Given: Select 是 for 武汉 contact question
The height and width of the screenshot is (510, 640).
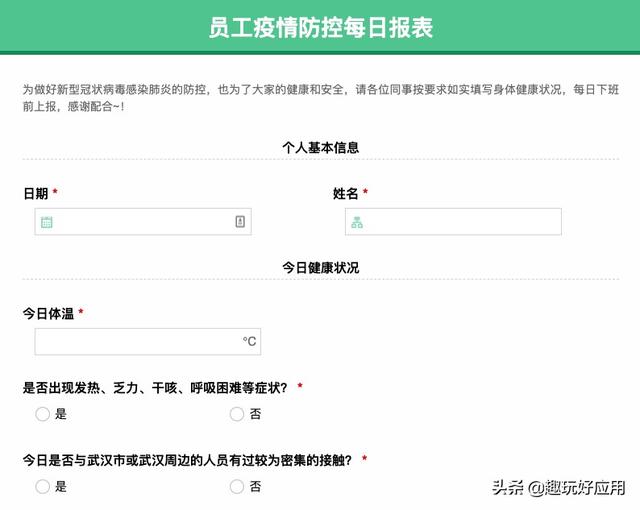Looking at the screenshot, I should 42,486.
